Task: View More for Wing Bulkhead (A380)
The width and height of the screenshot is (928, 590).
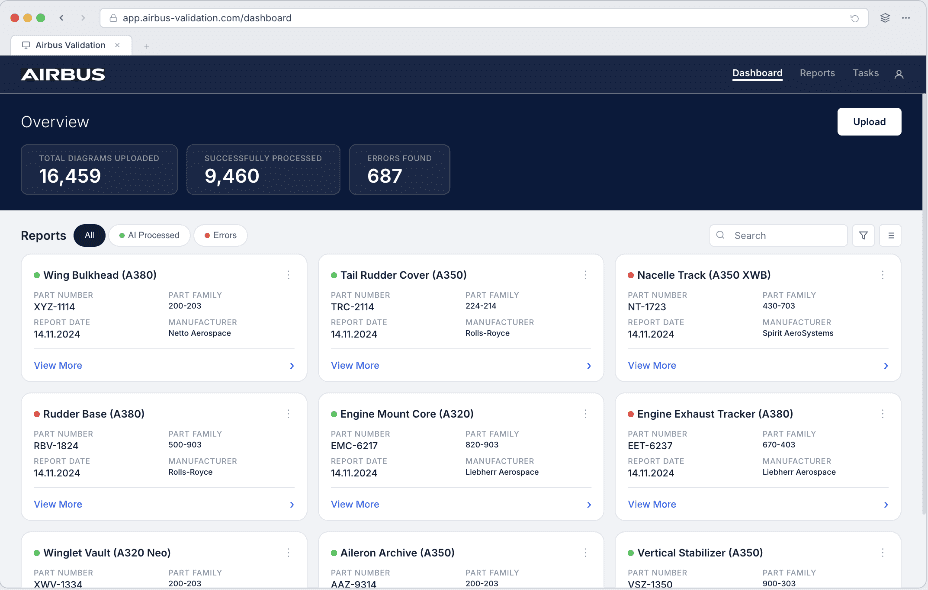Action: pyautogui.click(x=58, y=366)
